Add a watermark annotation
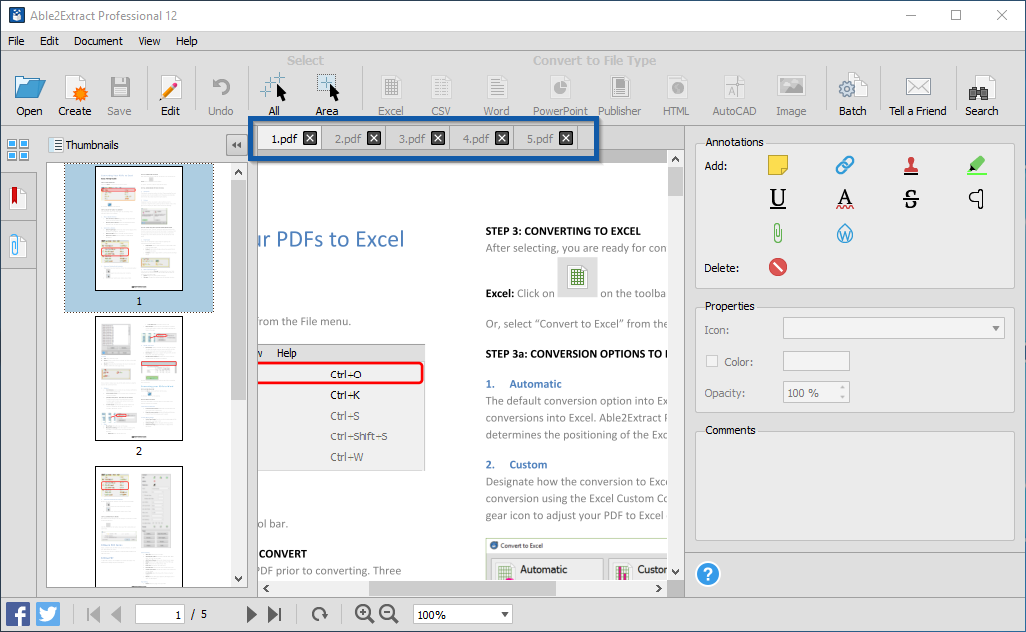 tap(845, 234)
